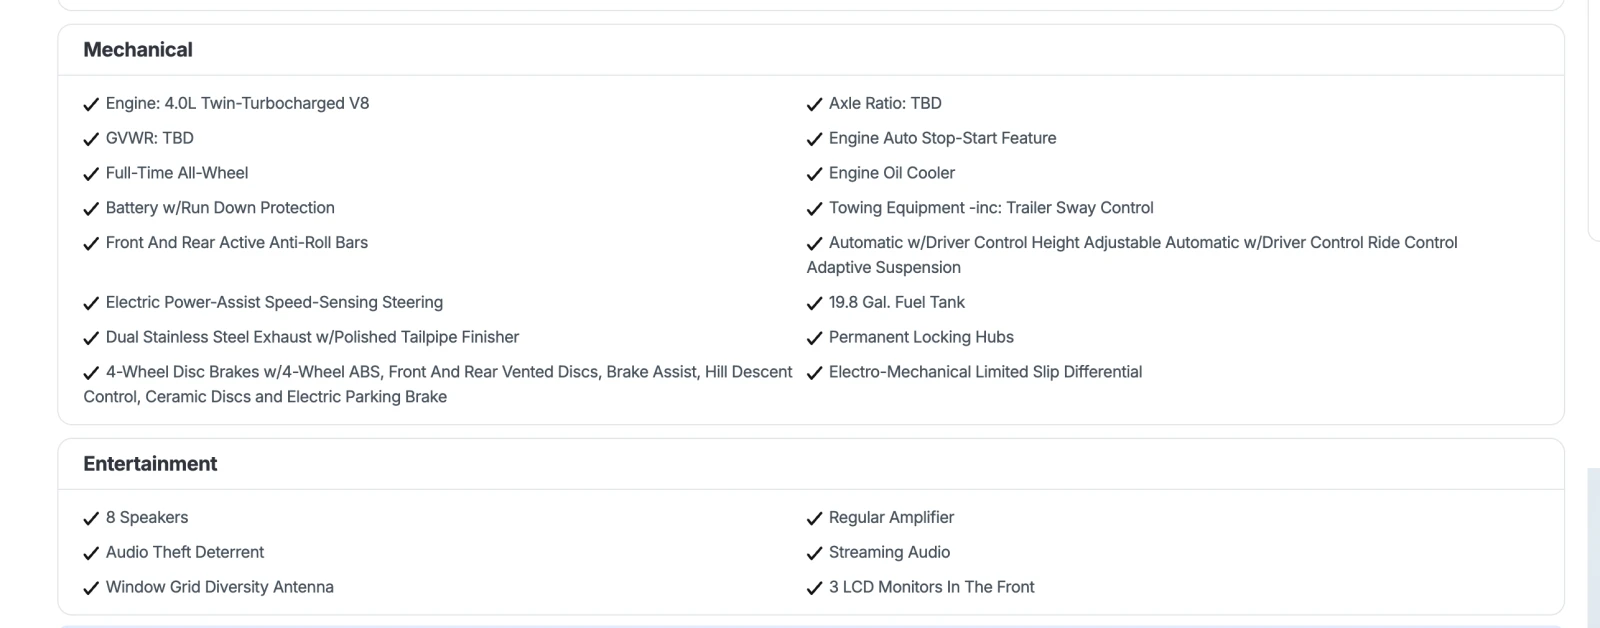Click checkmark next to Regular Amplifier
This screenshot has width=1600, height=628.
(x=814, y=518)
